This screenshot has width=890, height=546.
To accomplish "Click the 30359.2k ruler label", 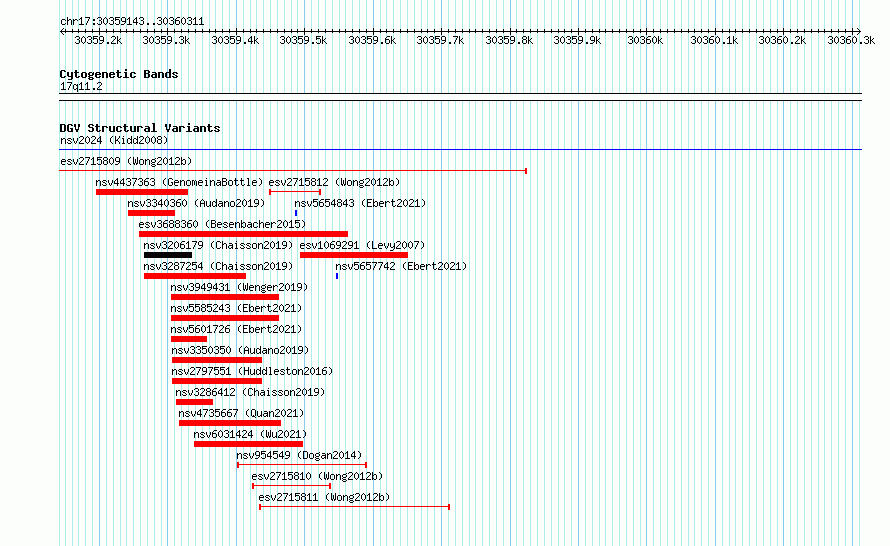I will 98,40.
